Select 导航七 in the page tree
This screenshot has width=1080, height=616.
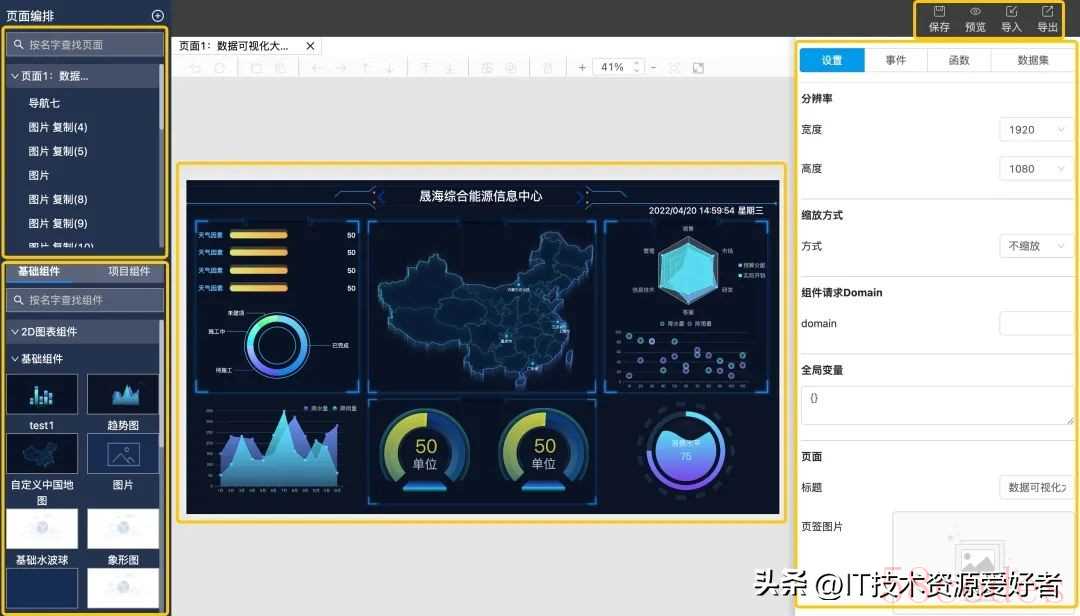pyautogui.click(x=44, y=103)
